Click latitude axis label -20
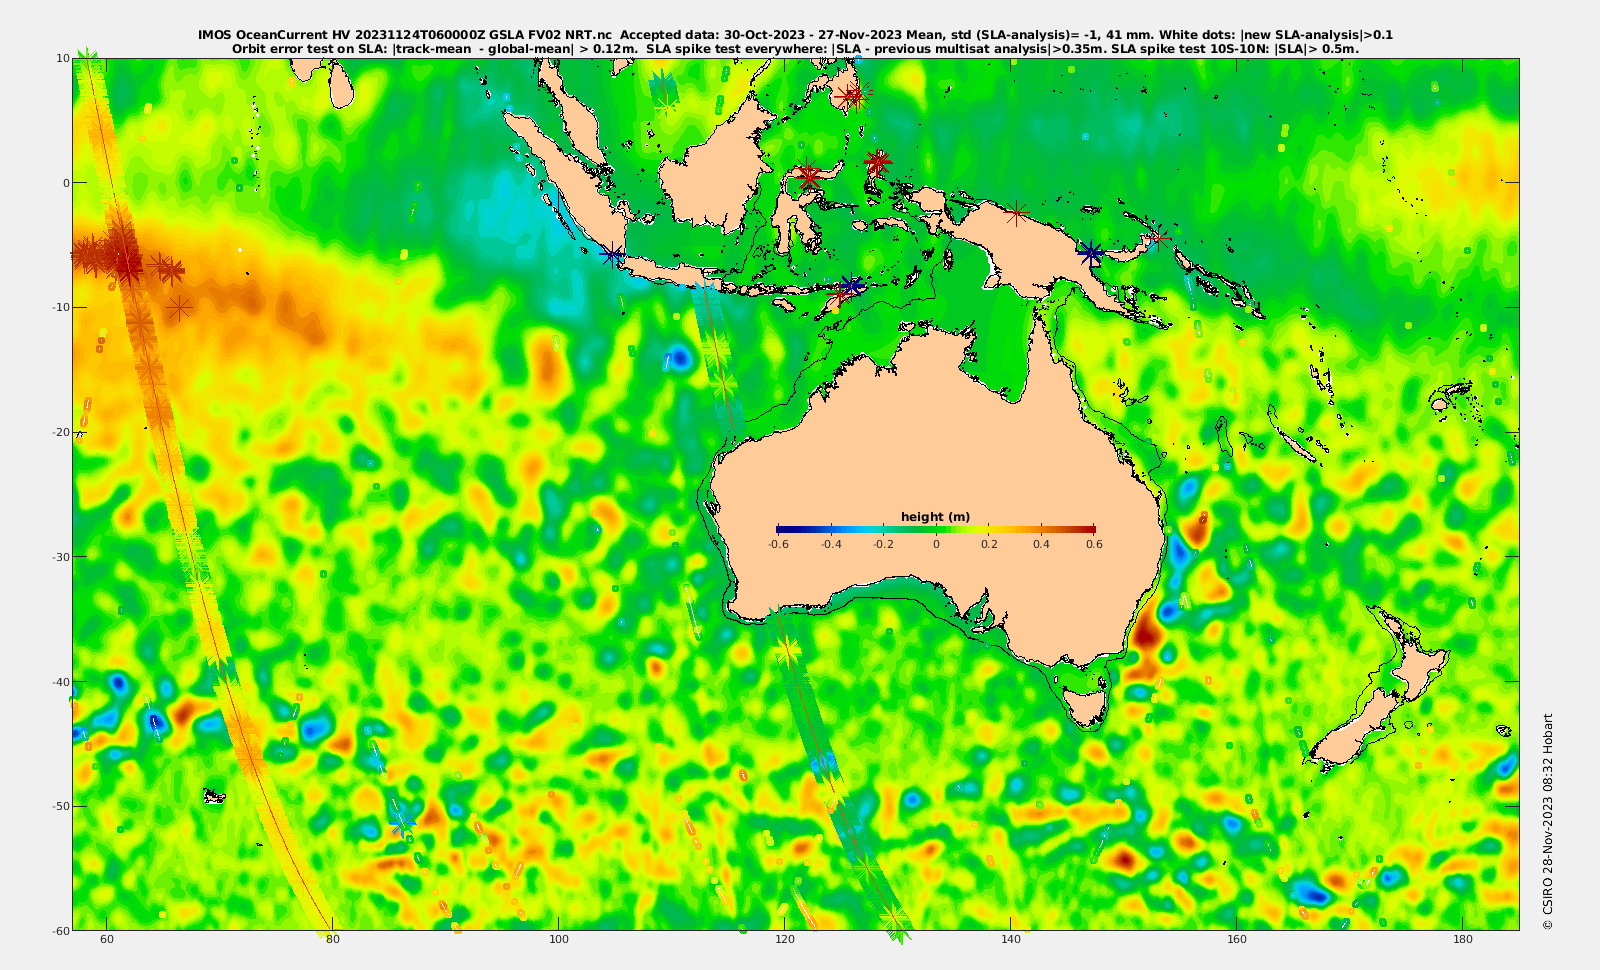1600x970 pixels. pos(59,432)
